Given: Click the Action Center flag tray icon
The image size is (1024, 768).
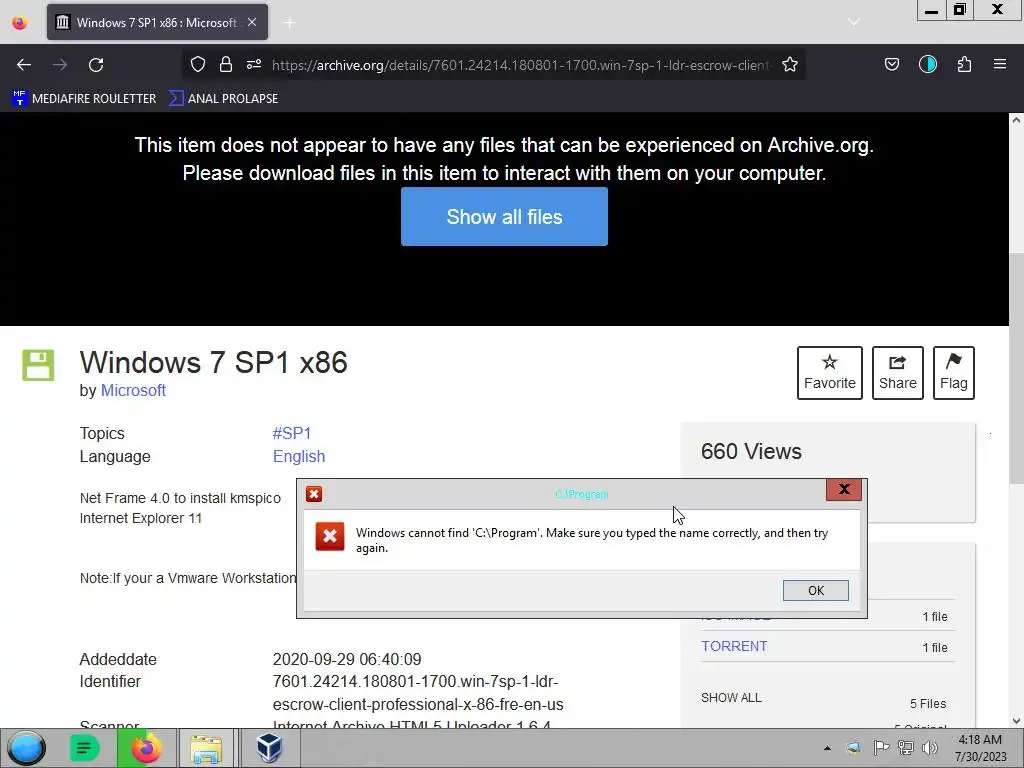Looking at the screenshot, I should pos(881,748).
